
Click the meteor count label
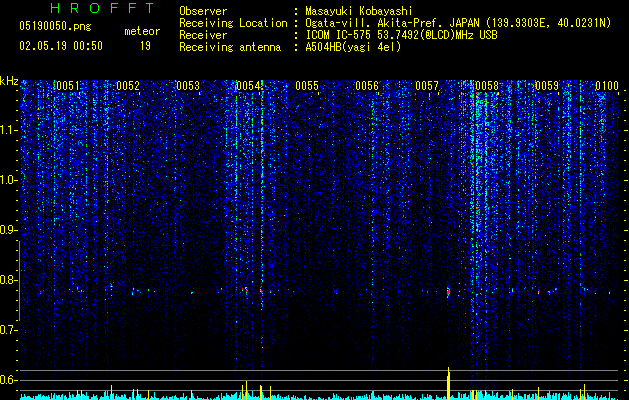[x=142, y=31]
